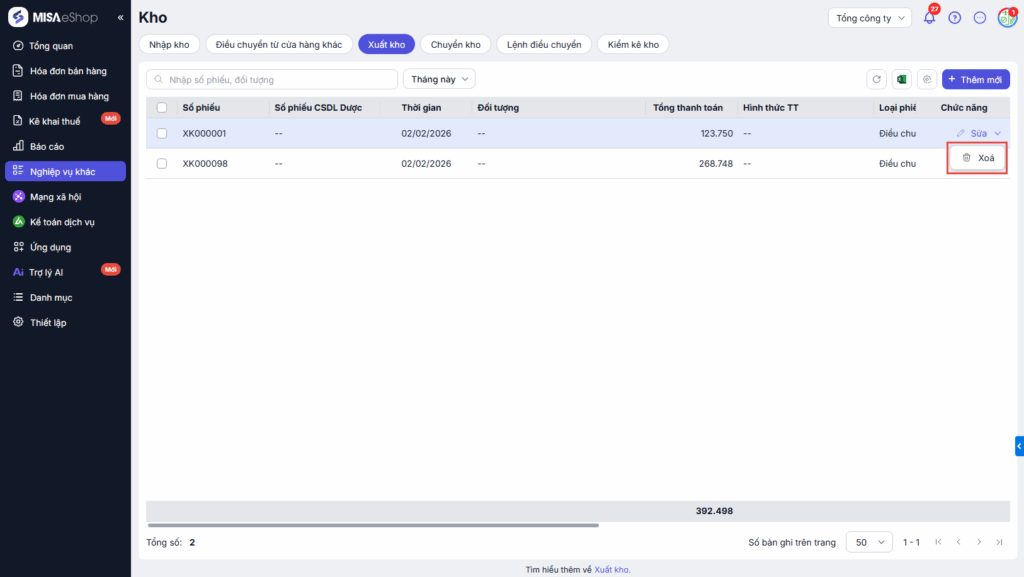Image resolution: width=1024 pixels, height=577 pixels.
Task: Follow the Xuất kho help link
Action: [x=612, y=570]
